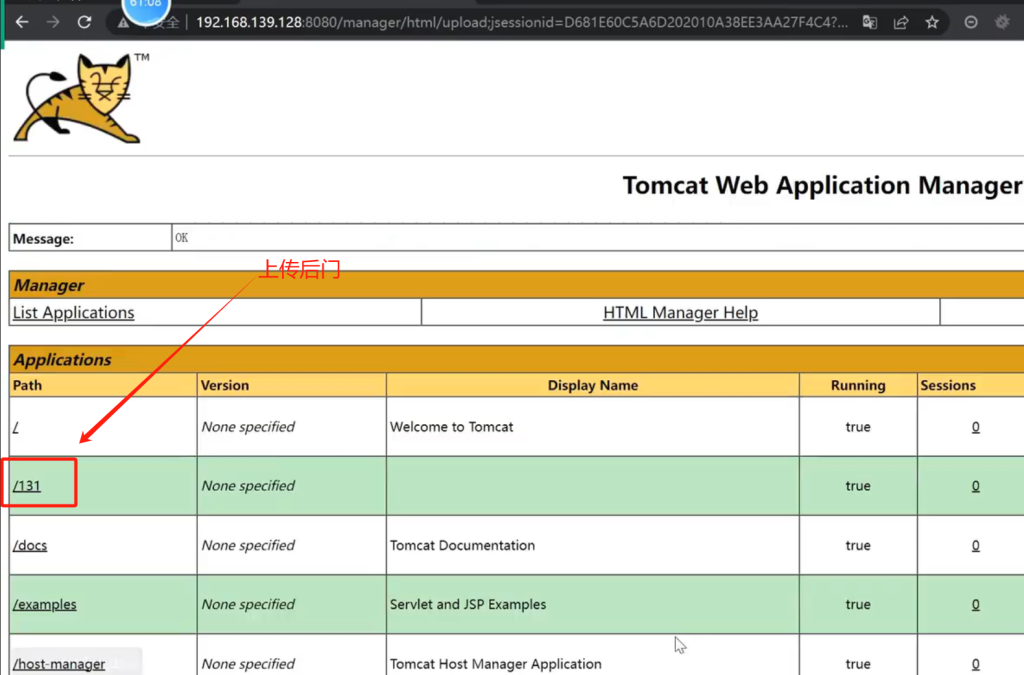
Task: Focus the address bar URL
Action: pos(522,22)
